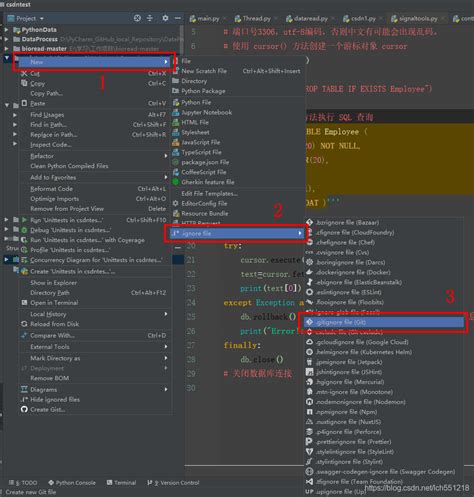
Task: Hide the Project tool window with the minus icon
Action: pyautogui.click(x=178, y=18)
